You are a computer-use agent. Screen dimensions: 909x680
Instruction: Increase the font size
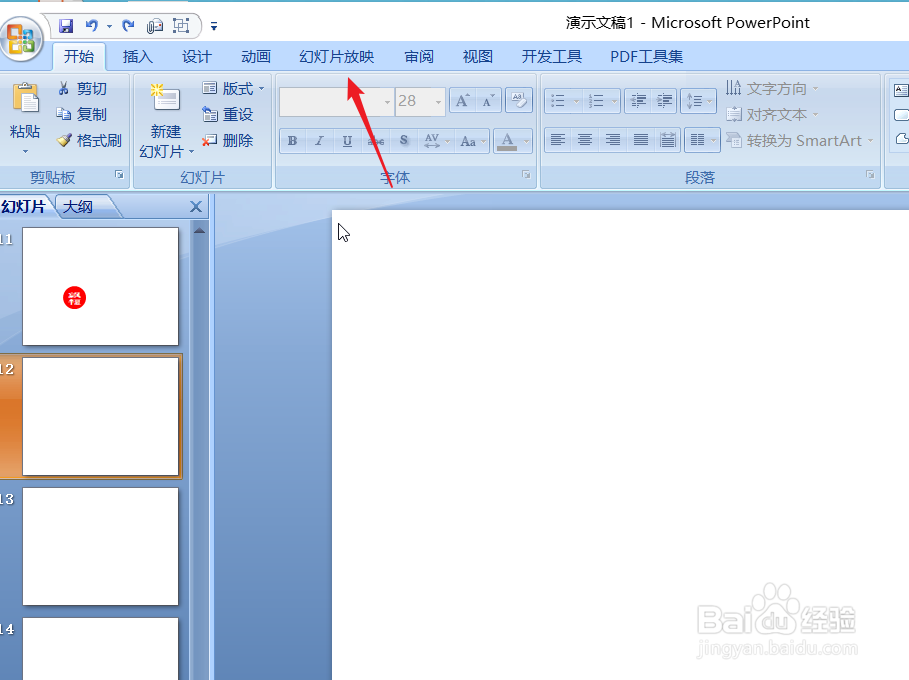[x=462, y=101]
